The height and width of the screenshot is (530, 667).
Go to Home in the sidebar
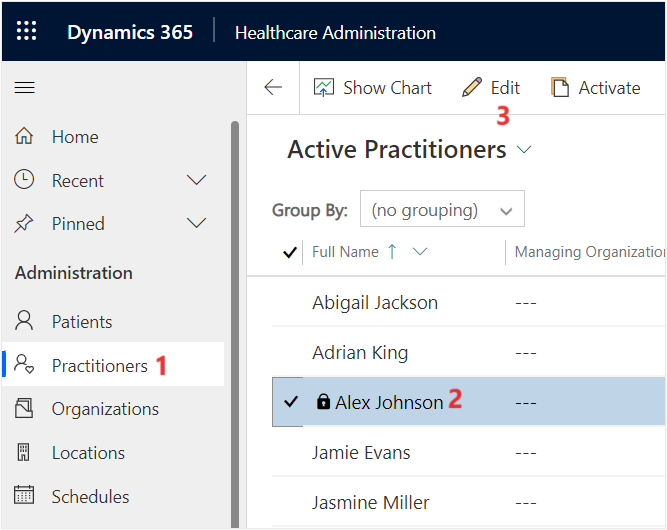point(75,137)
